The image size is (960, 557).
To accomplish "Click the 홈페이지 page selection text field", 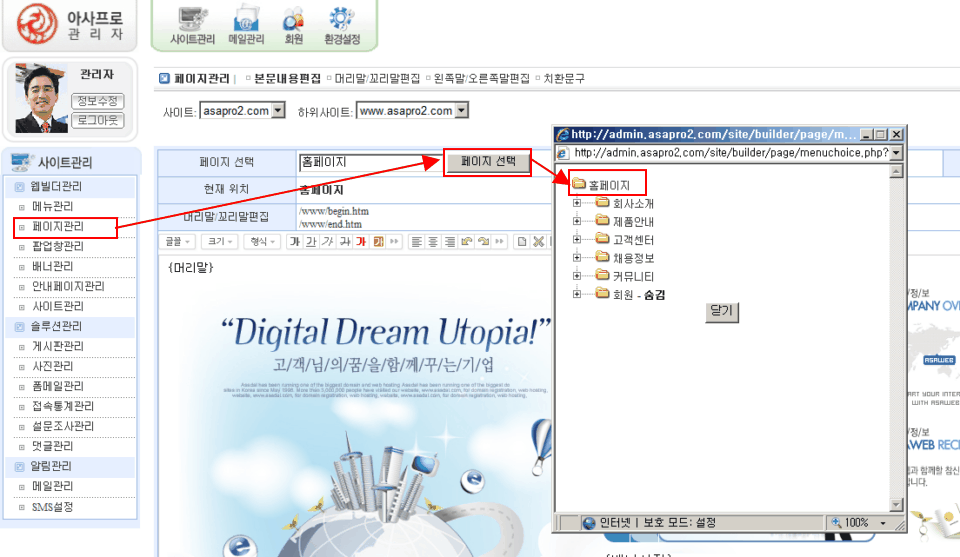I will [370, 162].
